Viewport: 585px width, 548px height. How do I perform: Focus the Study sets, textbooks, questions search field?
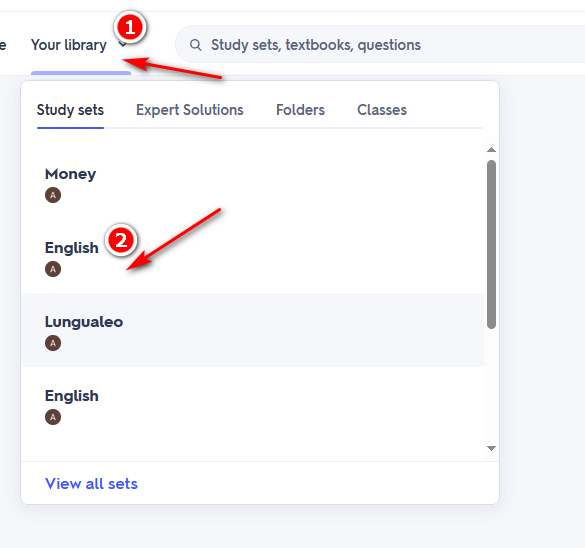pyautogui.click(x=381, y=45)
